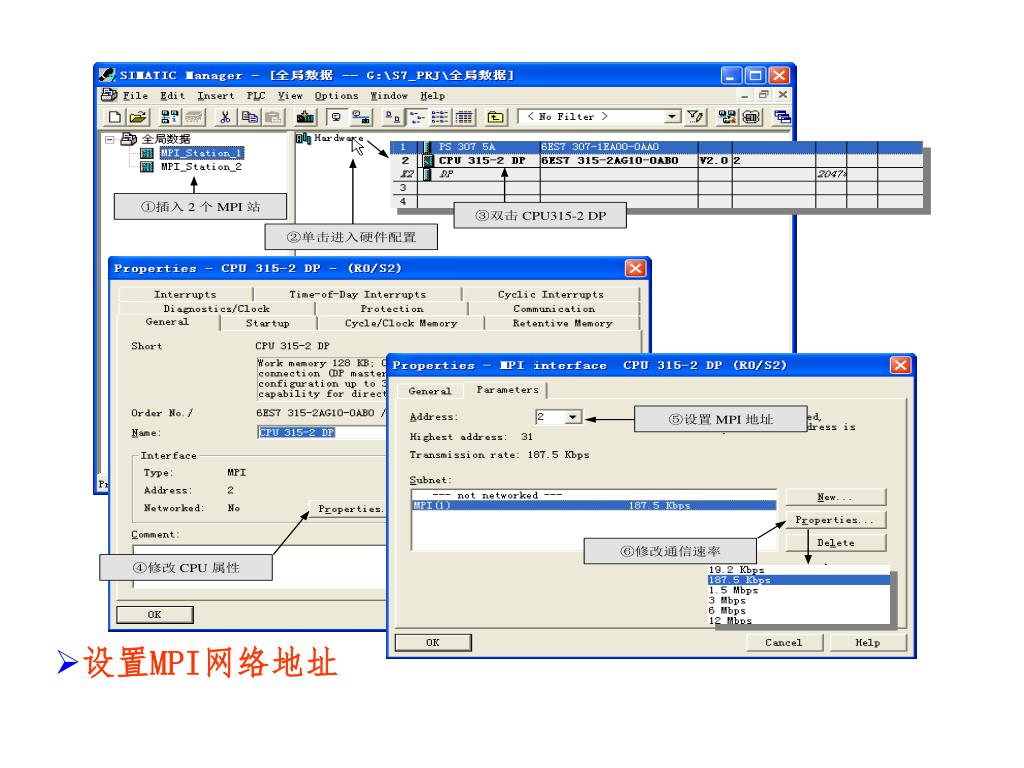Viewport: 1024px width, 768px height.
Task: Click Properties... button beside subnet list
Action: point(835,520)
